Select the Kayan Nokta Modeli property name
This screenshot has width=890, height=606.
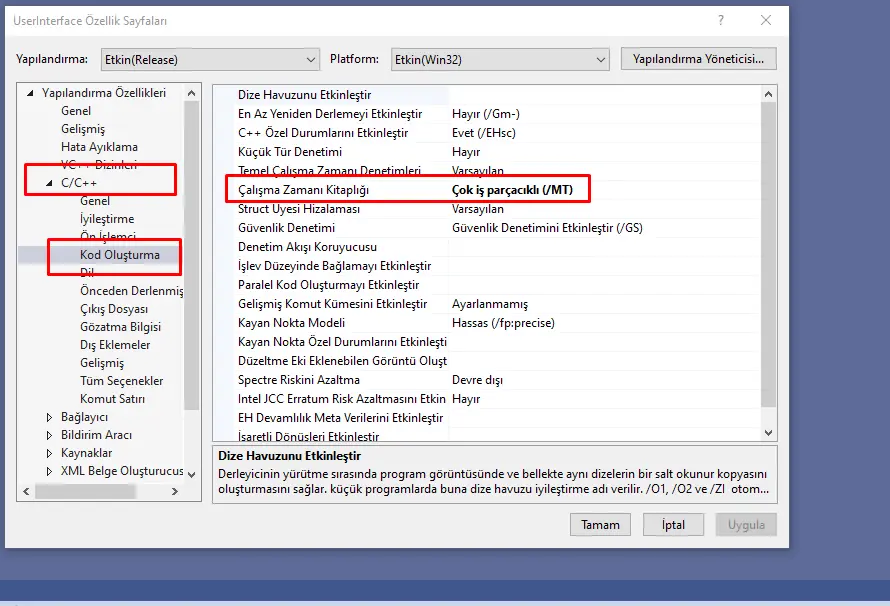coord(292,323)
